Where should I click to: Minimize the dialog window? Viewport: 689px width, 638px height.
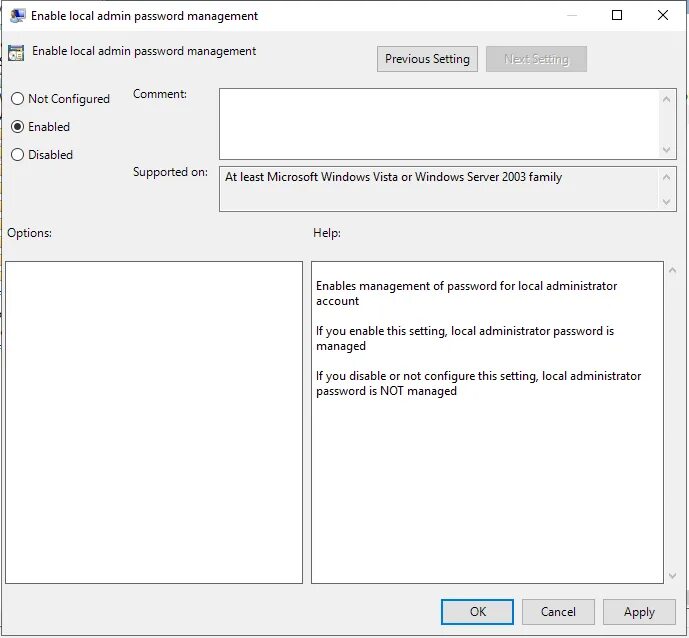click(x=572, y=15)
